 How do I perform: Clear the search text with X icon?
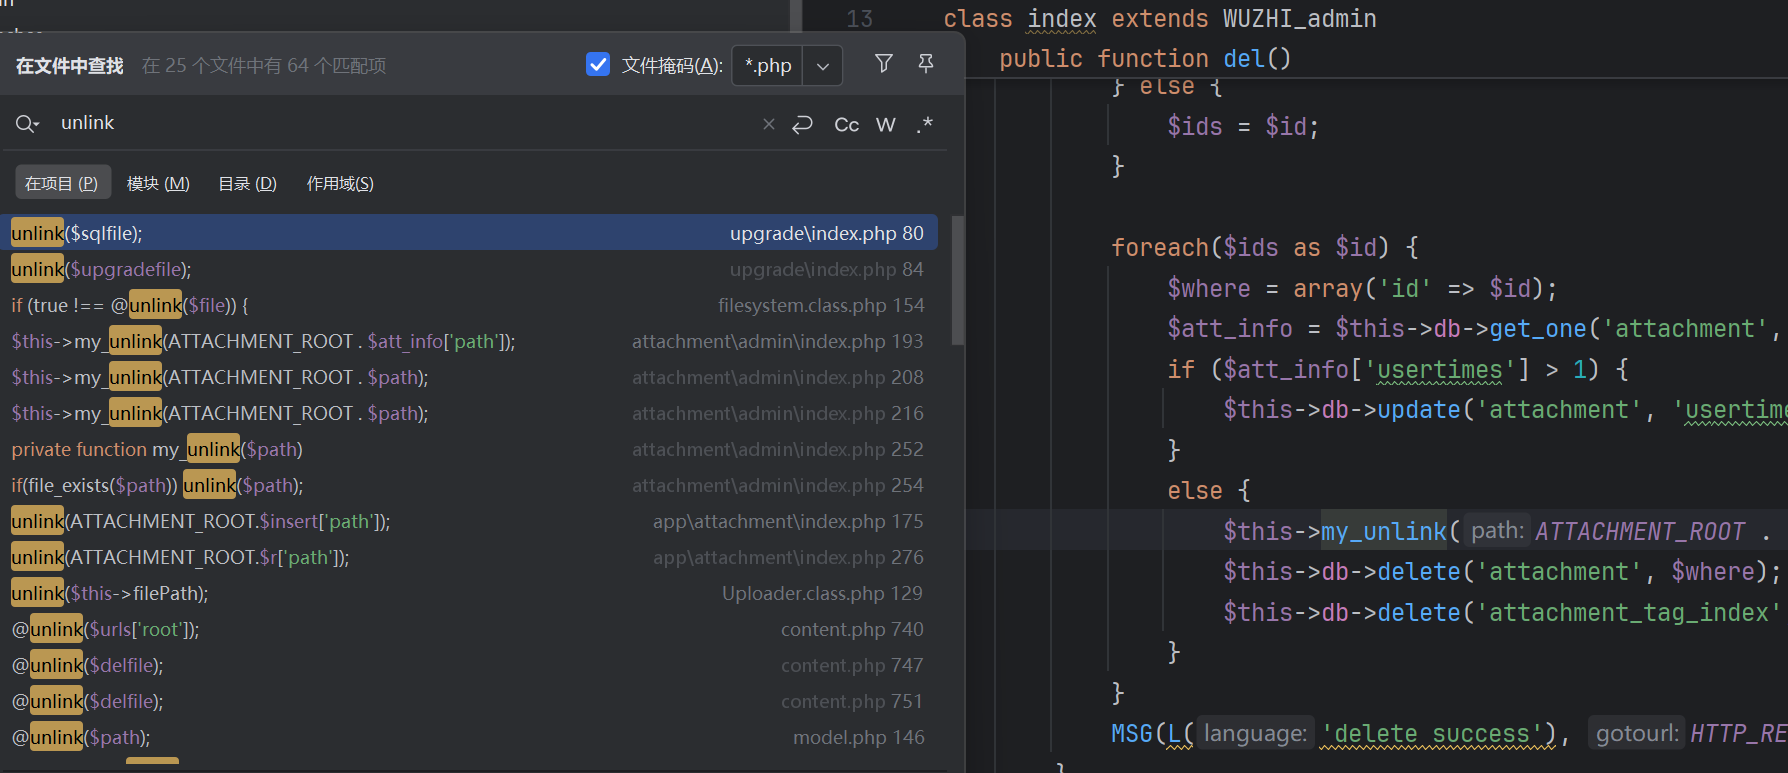point(768,124)
